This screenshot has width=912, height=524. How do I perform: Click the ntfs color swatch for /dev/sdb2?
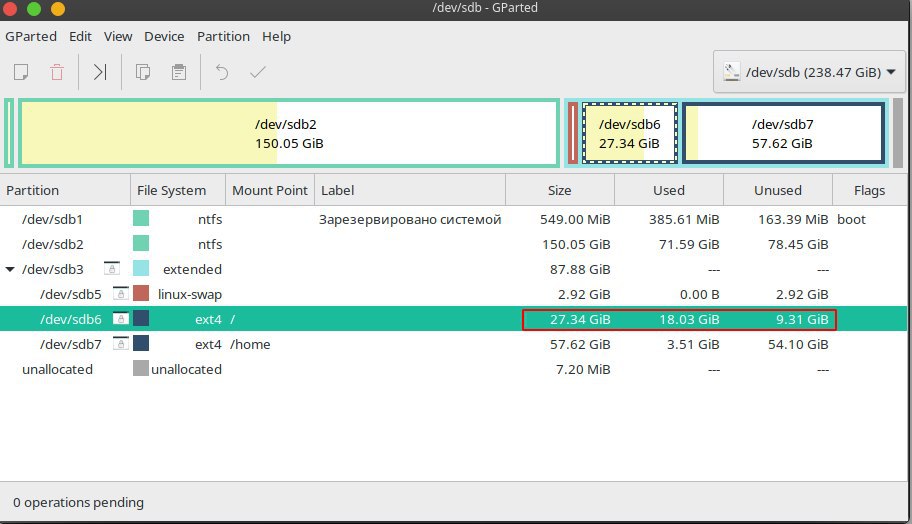click(x=141, y=243)
